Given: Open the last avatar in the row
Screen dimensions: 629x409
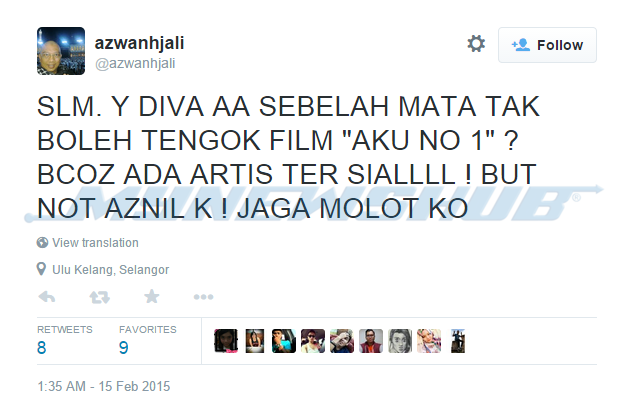Looking at the screenshot, I should pyautogui.click(x=458, y=341).
